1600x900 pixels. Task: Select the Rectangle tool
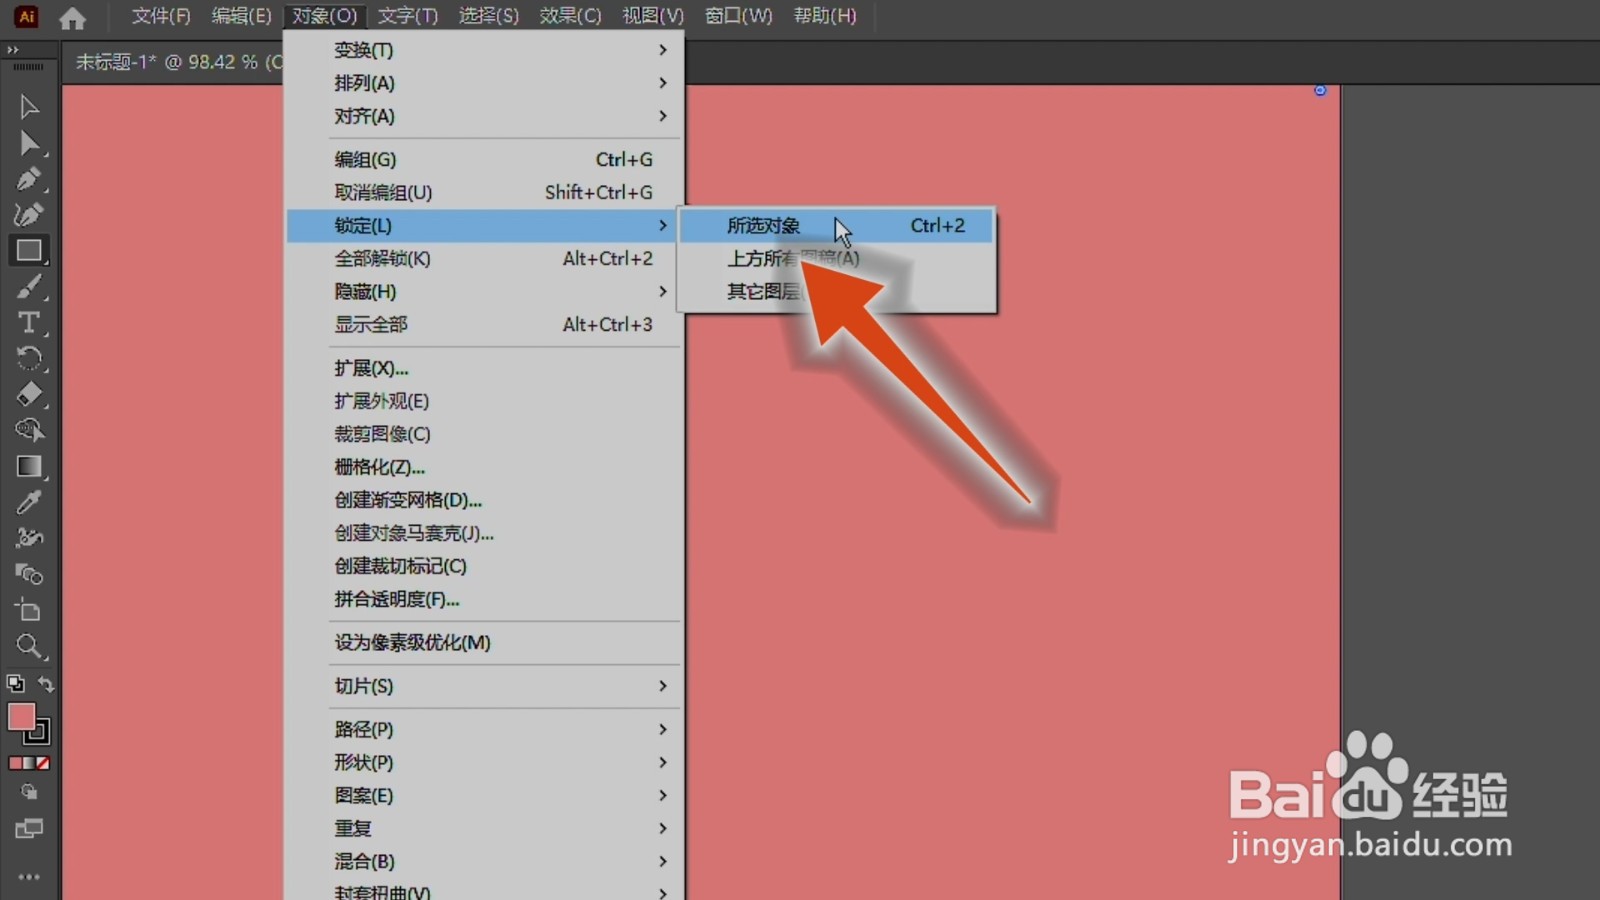pyautogui.click(x=29, y=250)
